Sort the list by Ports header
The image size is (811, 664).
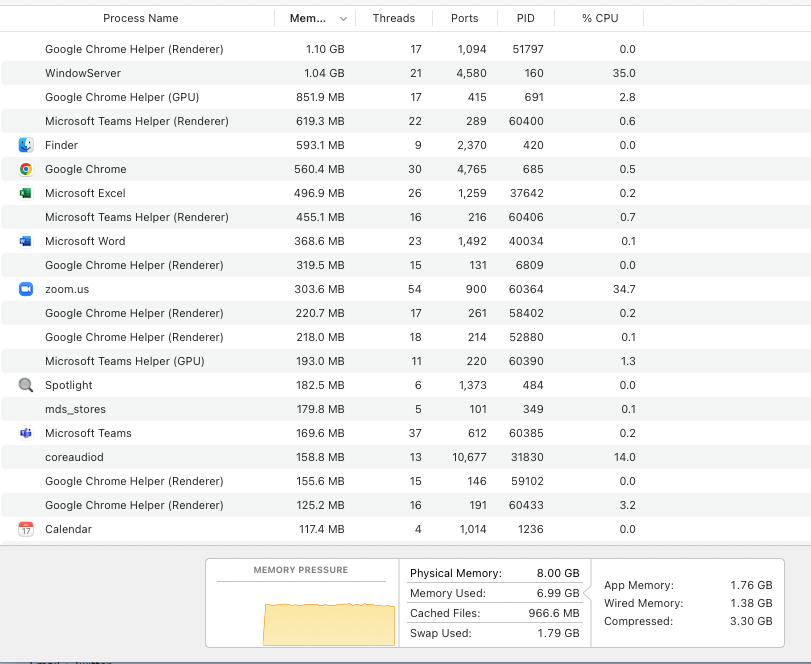(x=464, y=18)
